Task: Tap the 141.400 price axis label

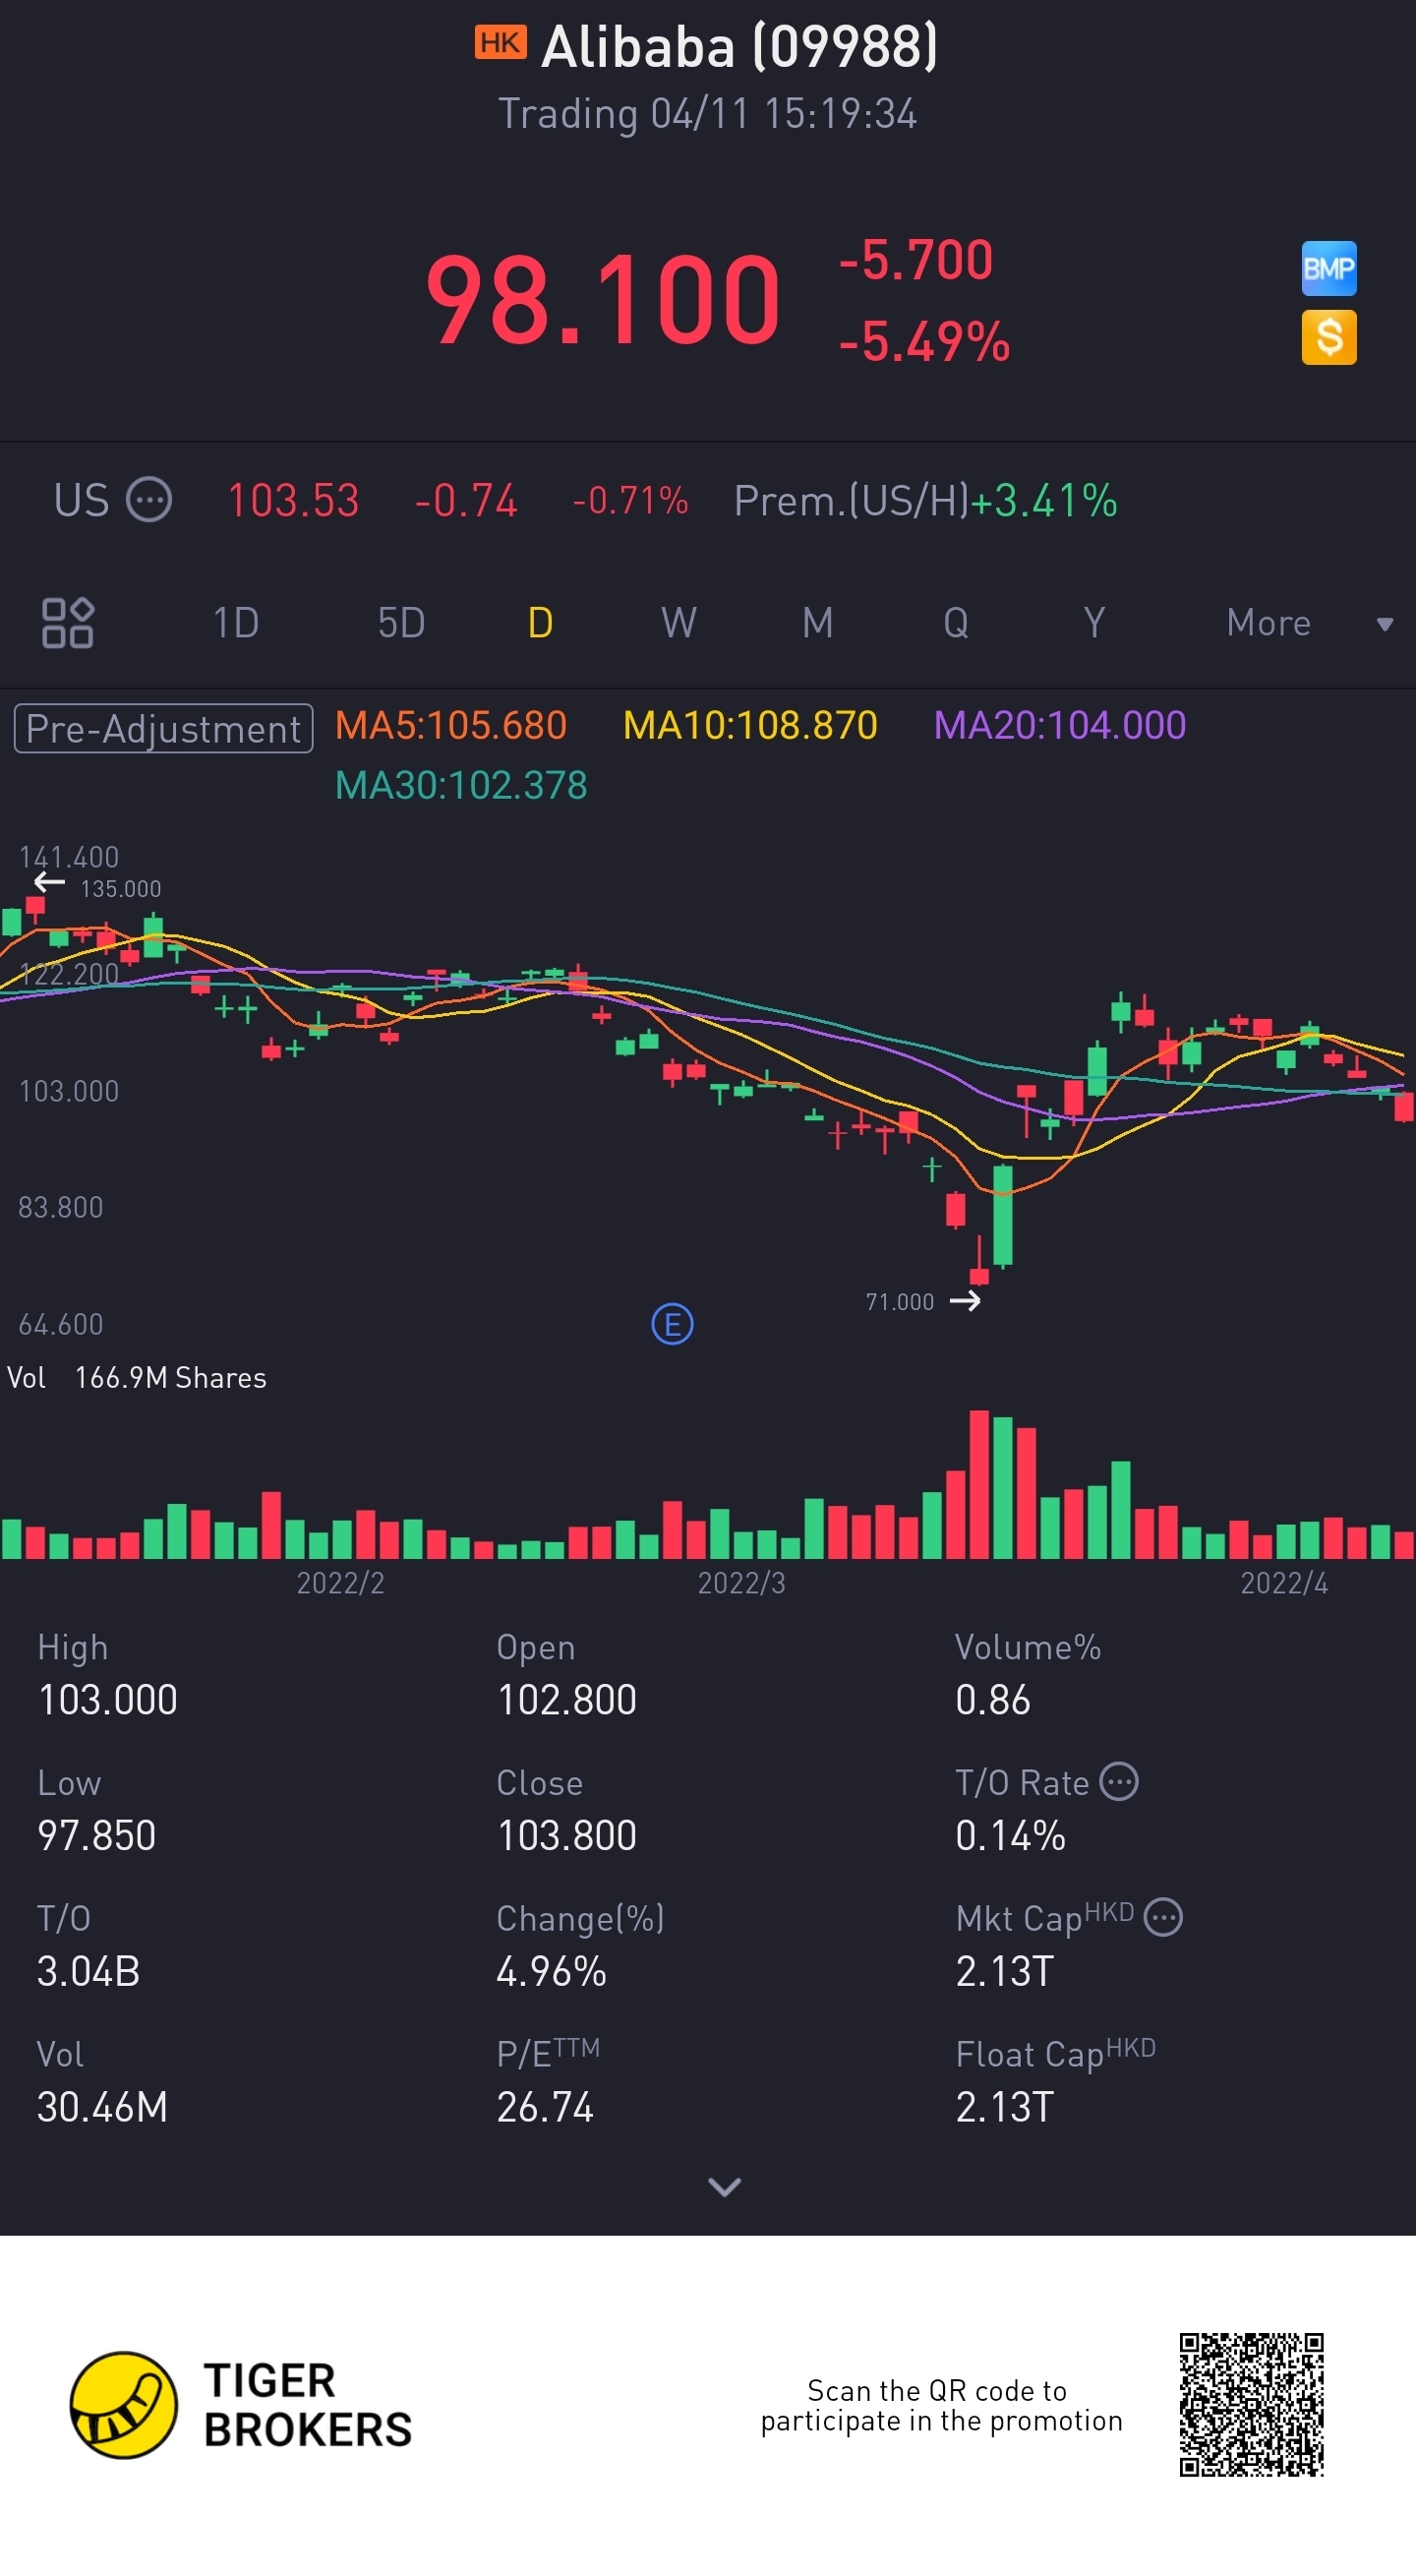Action: click(69, 857)
